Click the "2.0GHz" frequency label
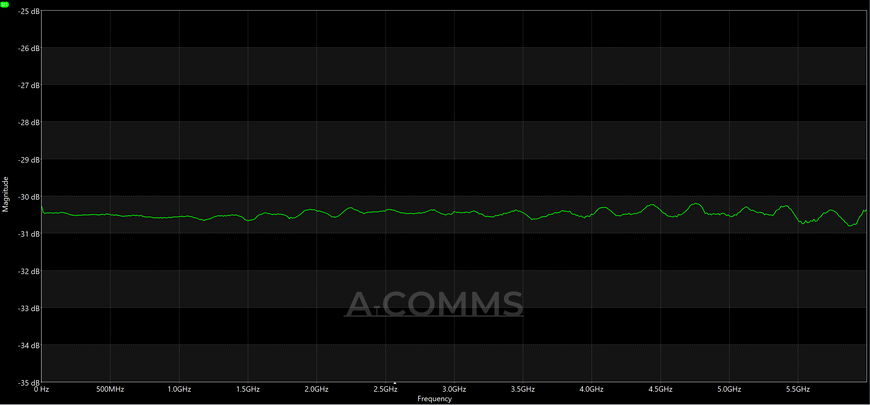The height and width of the screenshot is (405, 870). 316,389
